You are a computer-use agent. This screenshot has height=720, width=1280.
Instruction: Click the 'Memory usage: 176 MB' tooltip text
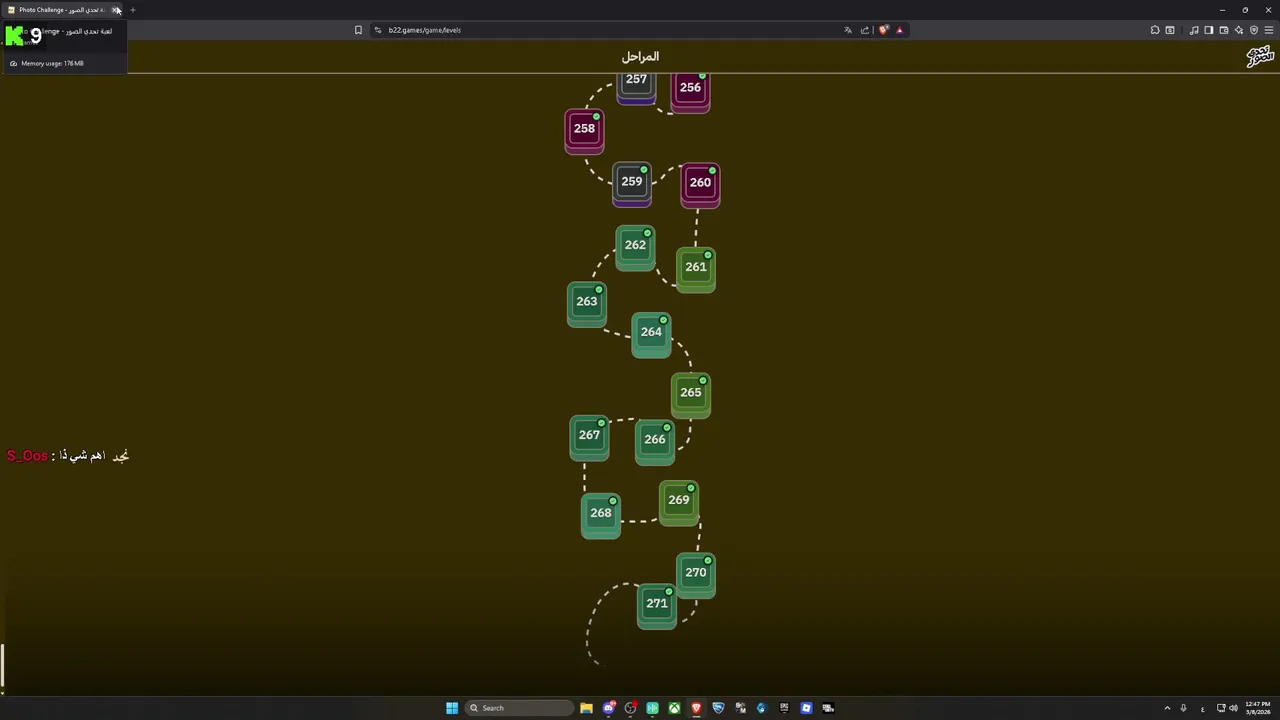point(52,63)
